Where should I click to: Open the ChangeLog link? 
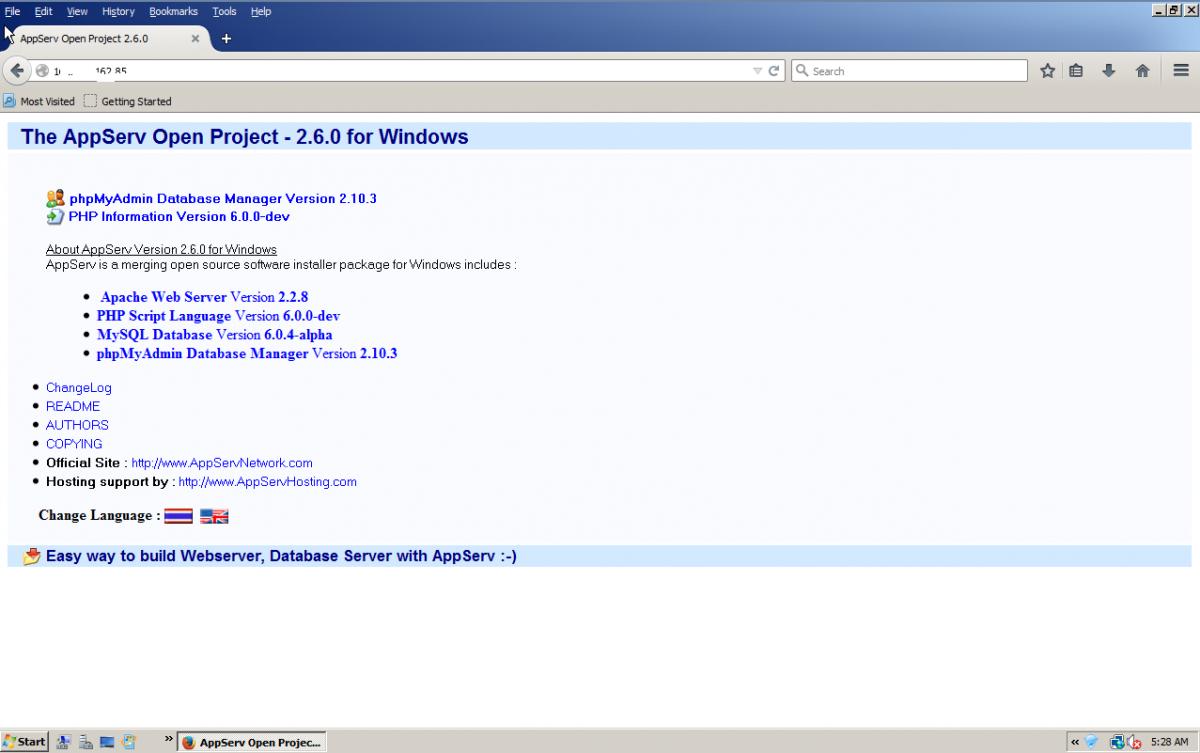pyautogui.click(x=79, y=388)
